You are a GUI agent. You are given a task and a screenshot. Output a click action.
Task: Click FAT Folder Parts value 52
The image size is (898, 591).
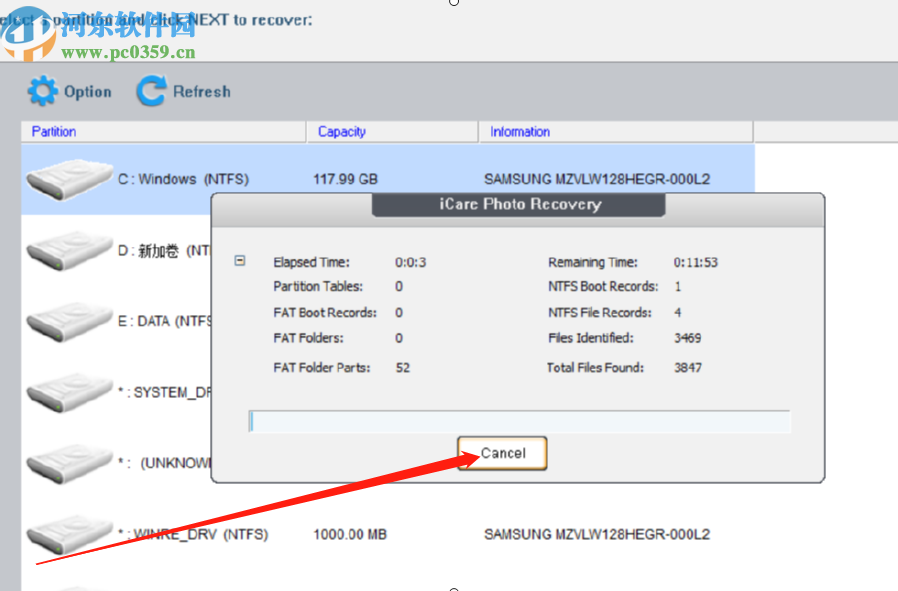tap(403, 368)
